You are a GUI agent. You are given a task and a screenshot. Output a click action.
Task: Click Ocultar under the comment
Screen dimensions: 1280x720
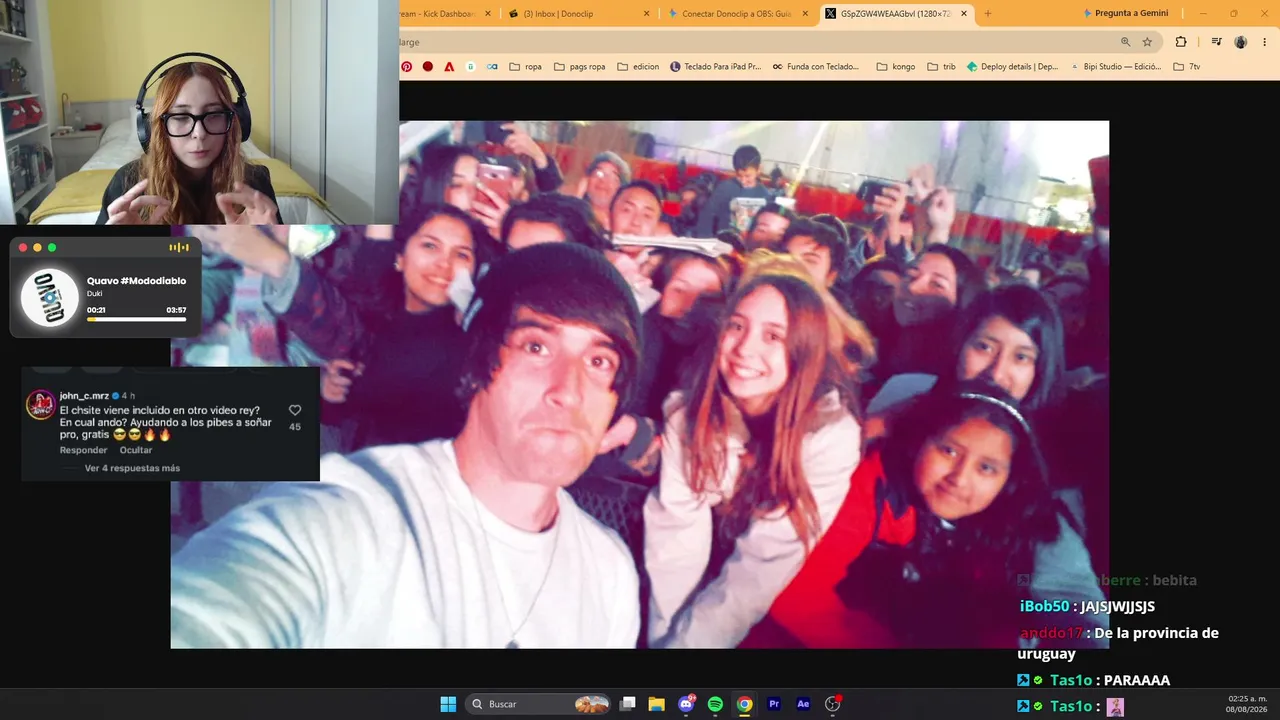click(x=136, y=450)
